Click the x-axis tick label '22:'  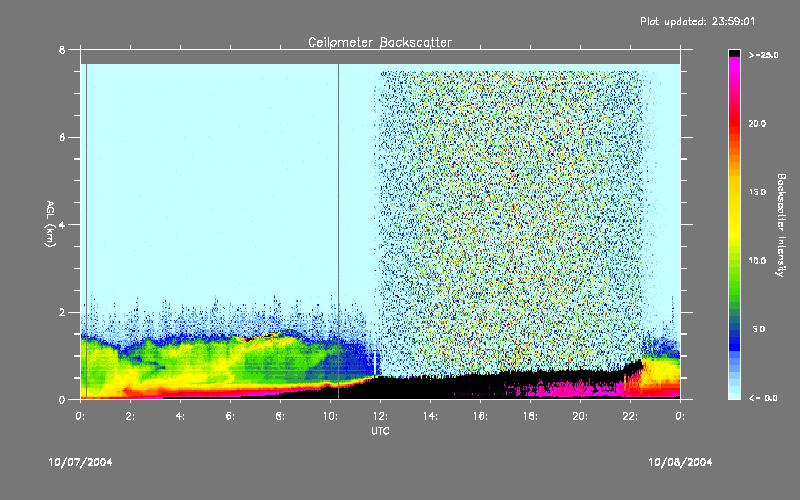(x=630, y=416)
